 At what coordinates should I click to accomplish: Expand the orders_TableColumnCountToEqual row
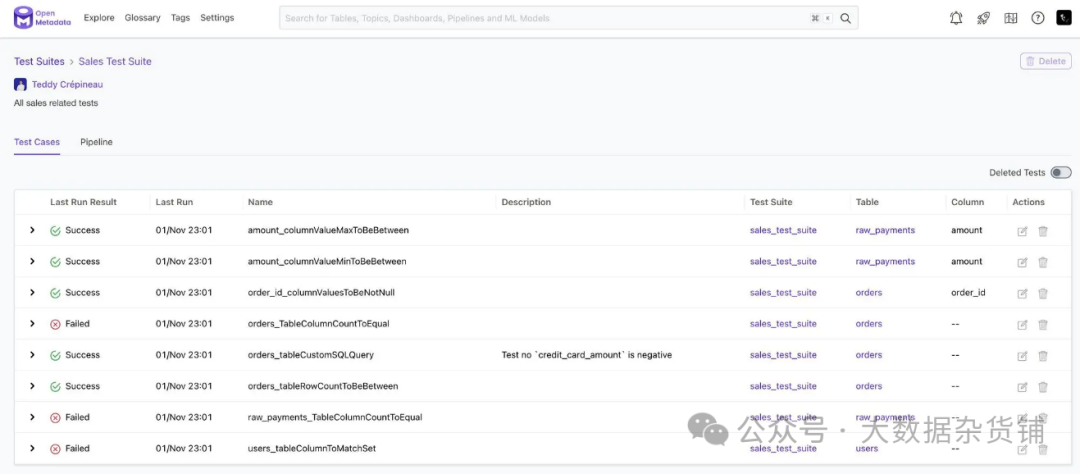point(32,324)
